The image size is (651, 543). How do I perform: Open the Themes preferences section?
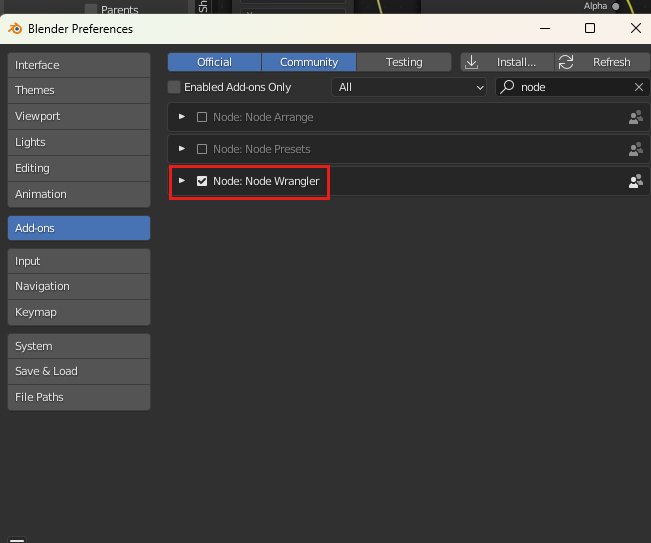click(79, 90)
